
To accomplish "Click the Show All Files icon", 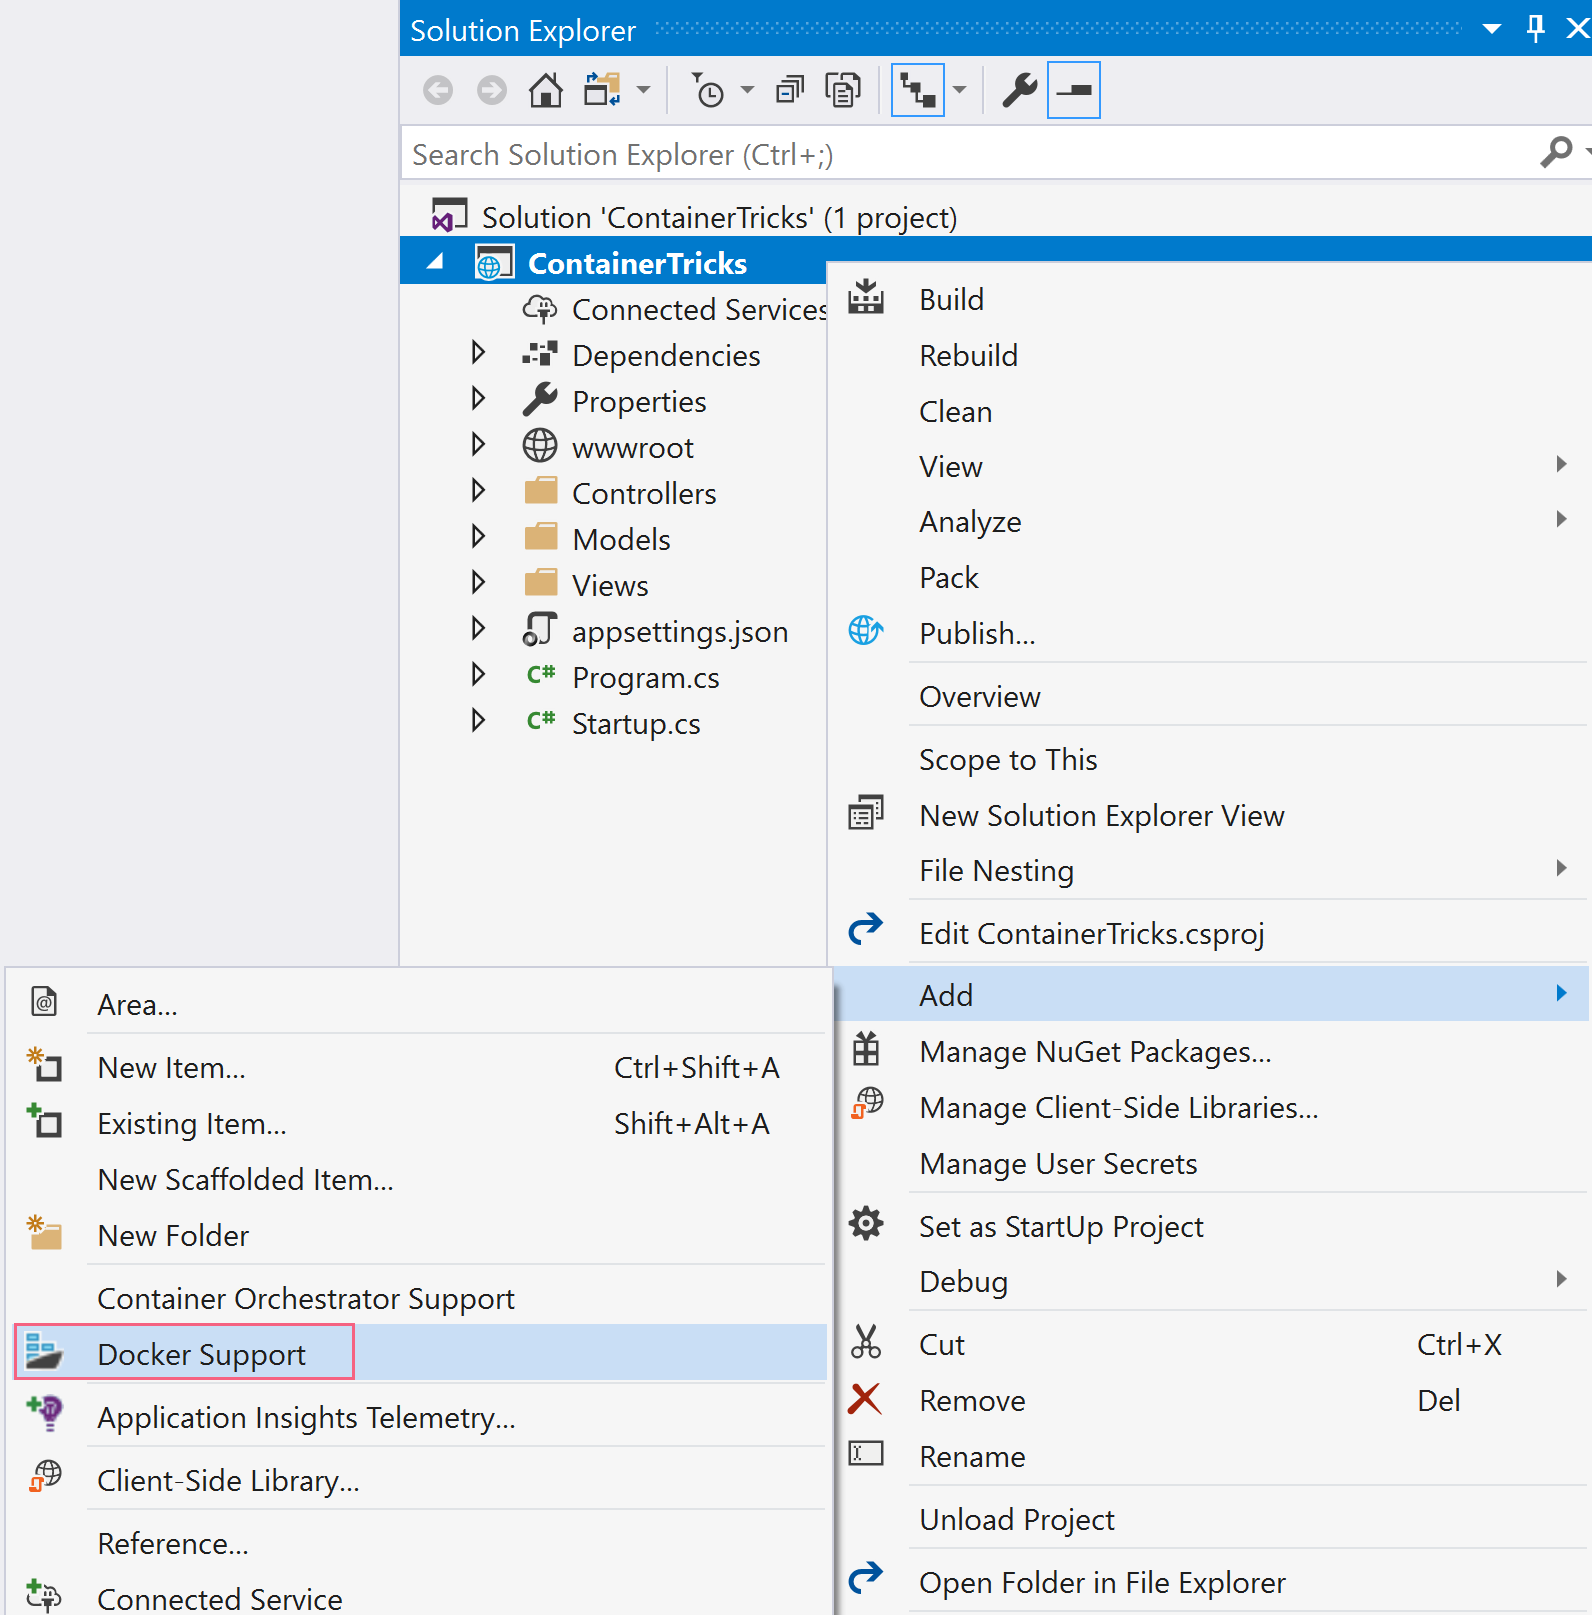I will 843,91.
